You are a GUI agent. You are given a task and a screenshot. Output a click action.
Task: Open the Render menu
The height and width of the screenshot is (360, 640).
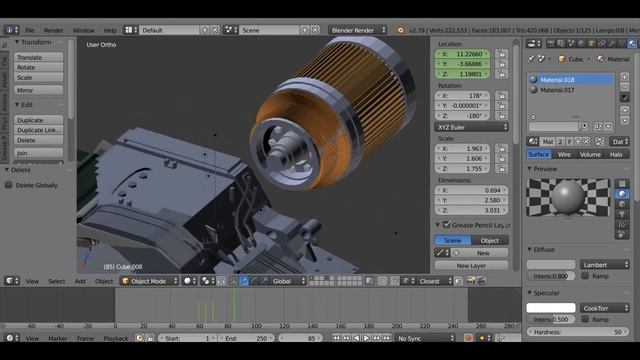coord(53,30)
